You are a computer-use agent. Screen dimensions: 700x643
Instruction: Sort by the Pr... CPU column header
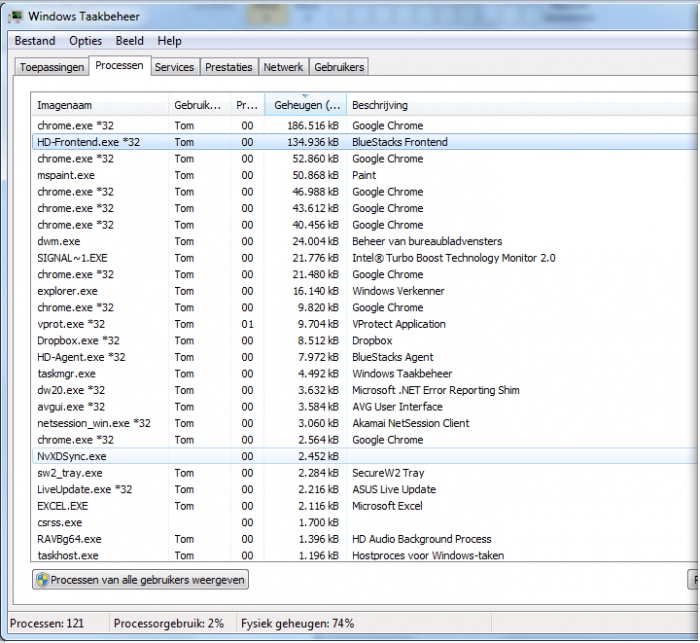(247, 105)
